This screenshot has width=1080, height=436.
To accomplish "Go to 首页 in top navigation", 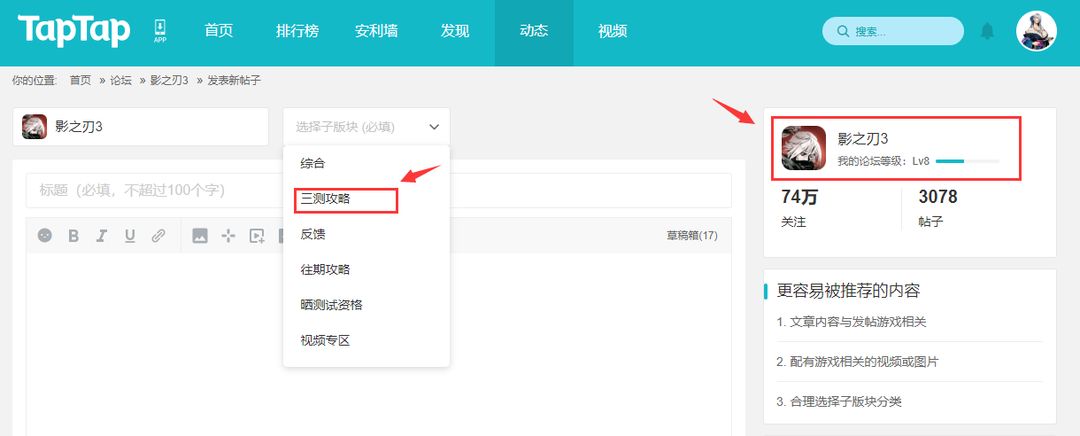I will [x=219, y=31].
